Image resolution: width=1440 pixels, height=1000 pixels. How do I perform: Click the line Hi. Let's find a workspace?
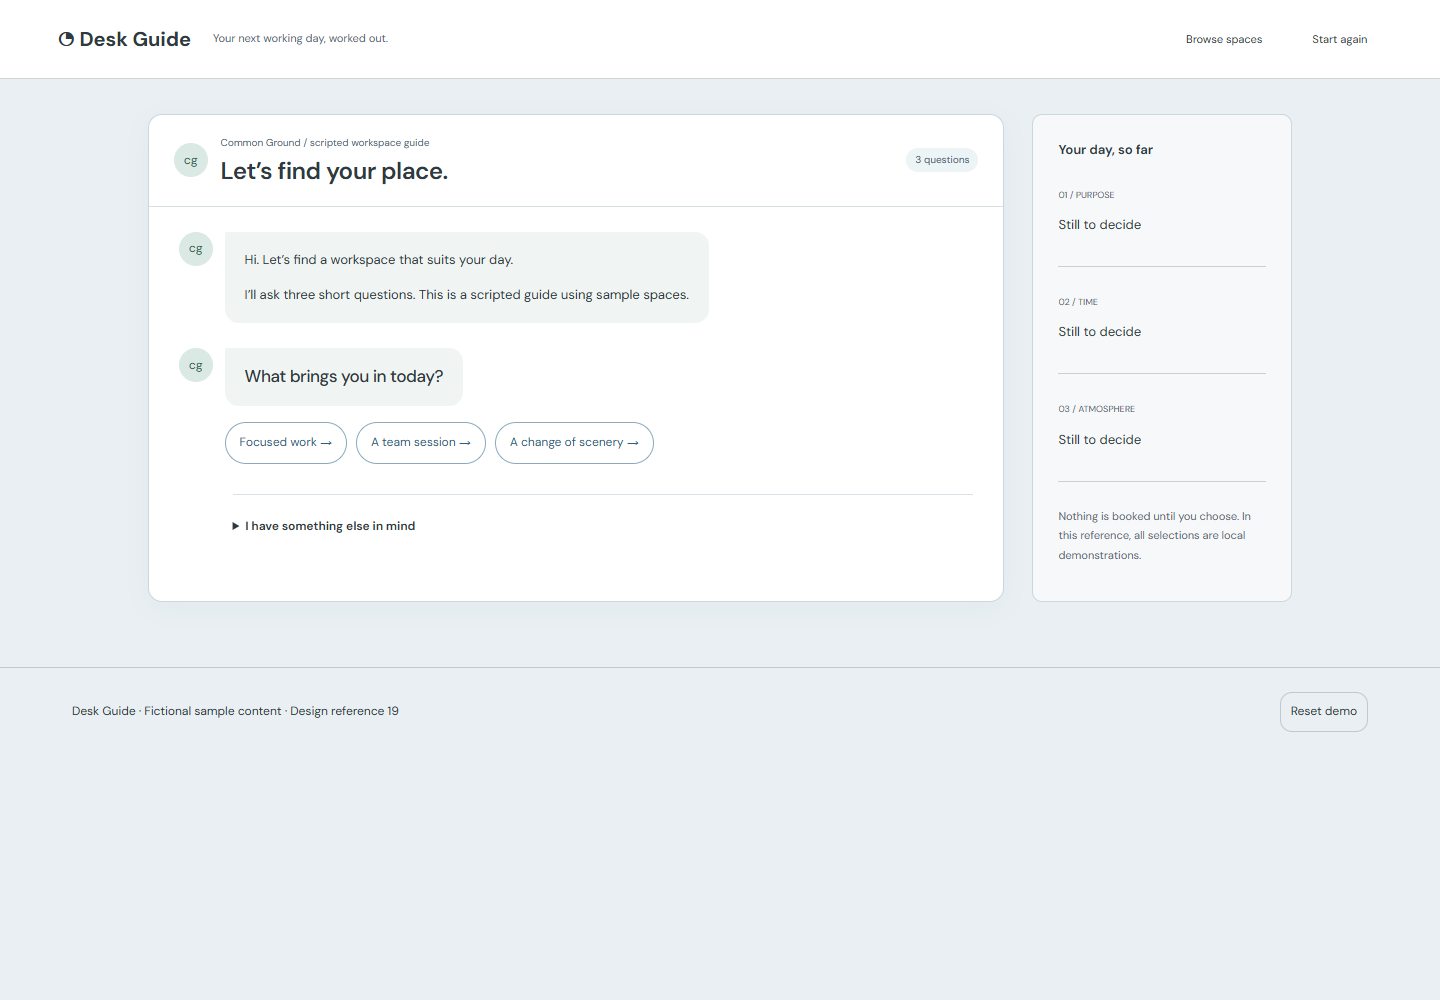pos(379,260)
